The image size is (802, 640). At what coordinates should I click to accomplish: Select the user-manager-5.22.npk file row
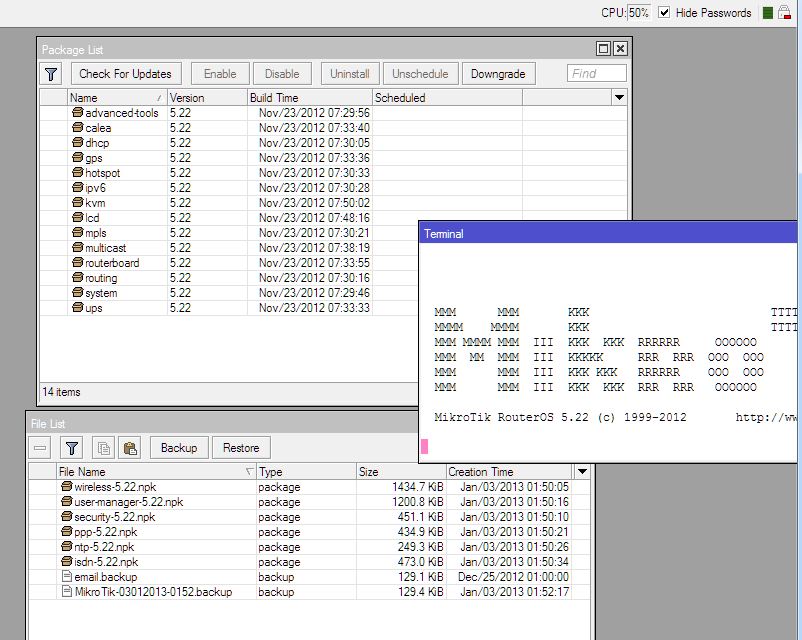(x=309, y=502)
